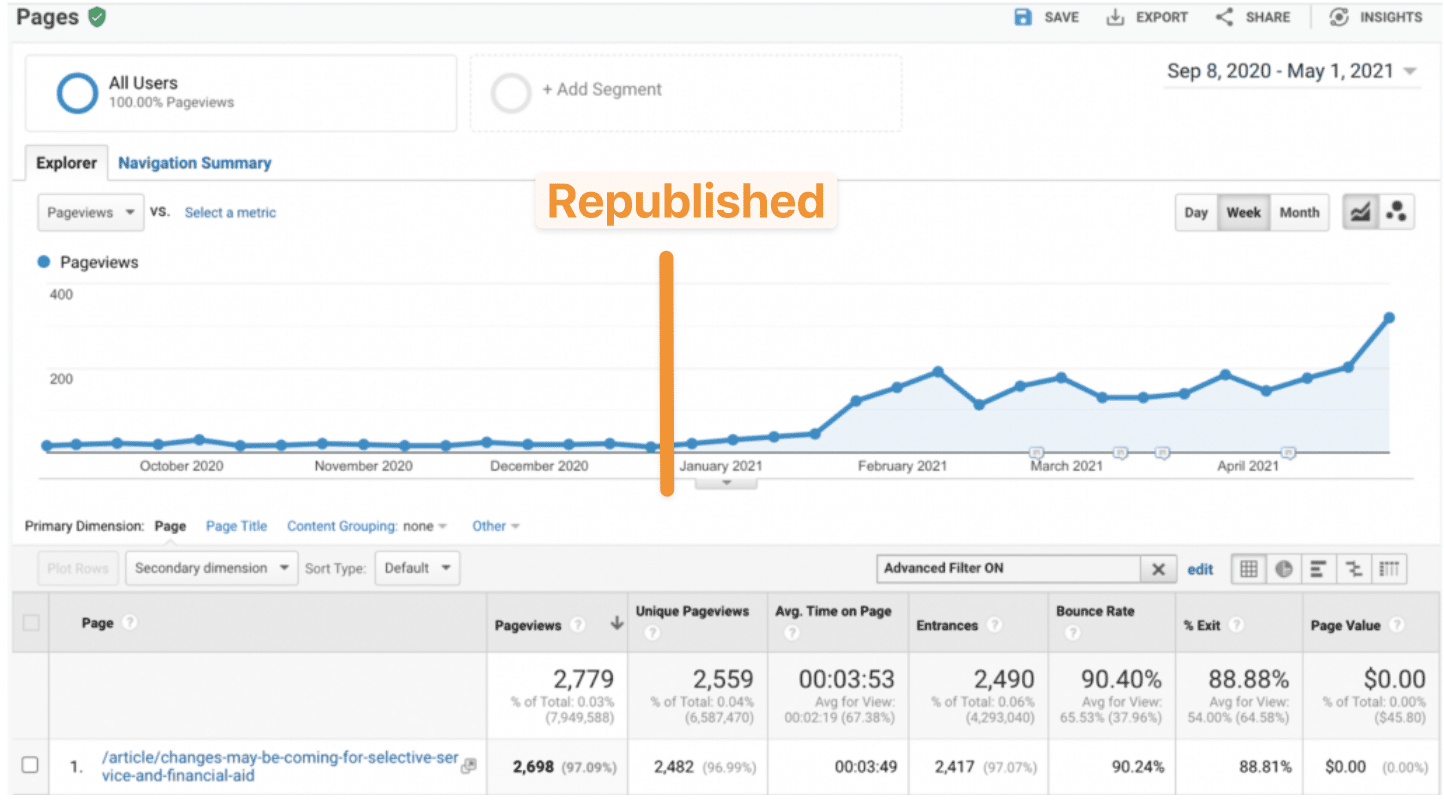Switch table to pivot view
Viewport: 1444px width, 802px height.
[1388, 569]
